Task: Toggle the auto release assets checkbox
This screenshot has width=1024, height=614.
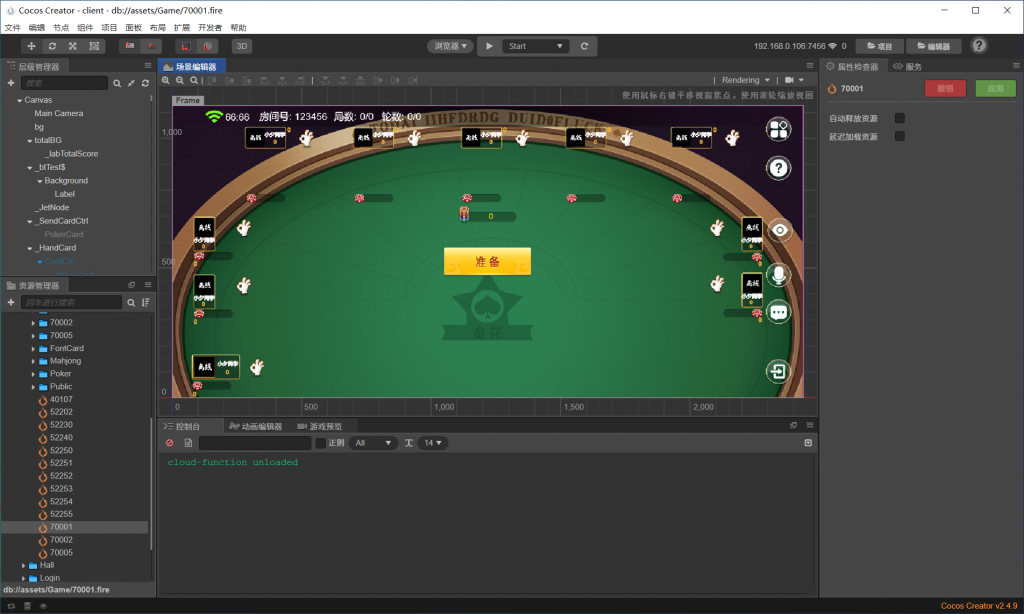Action: (x=900, y=118)
